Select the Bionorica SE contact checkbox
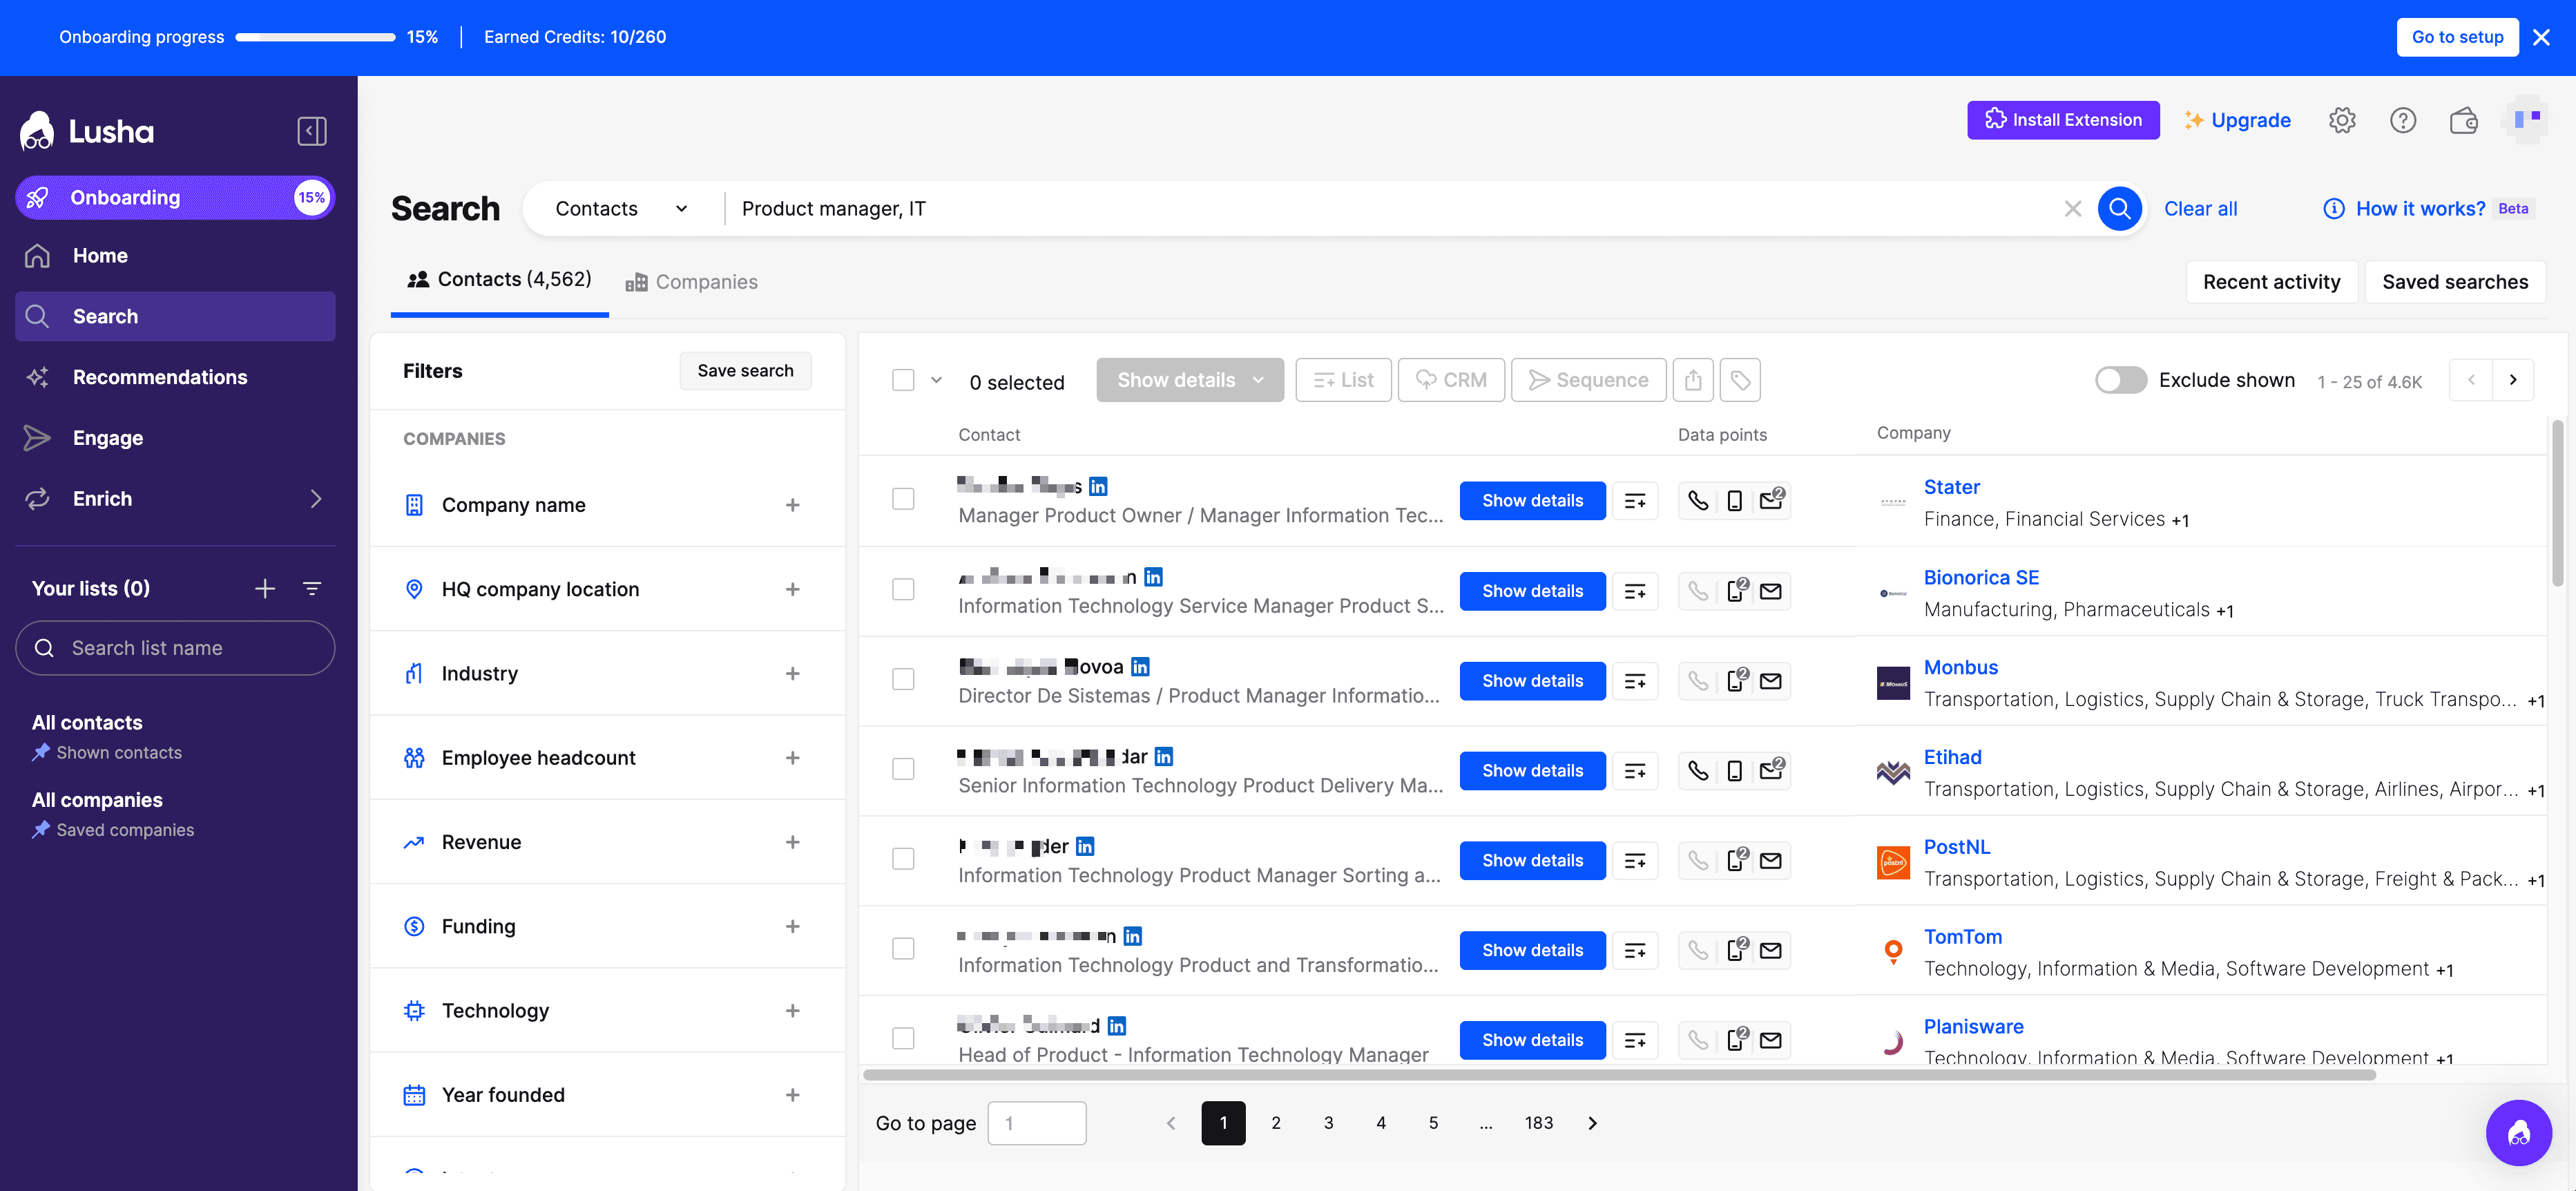 point(903,589)
